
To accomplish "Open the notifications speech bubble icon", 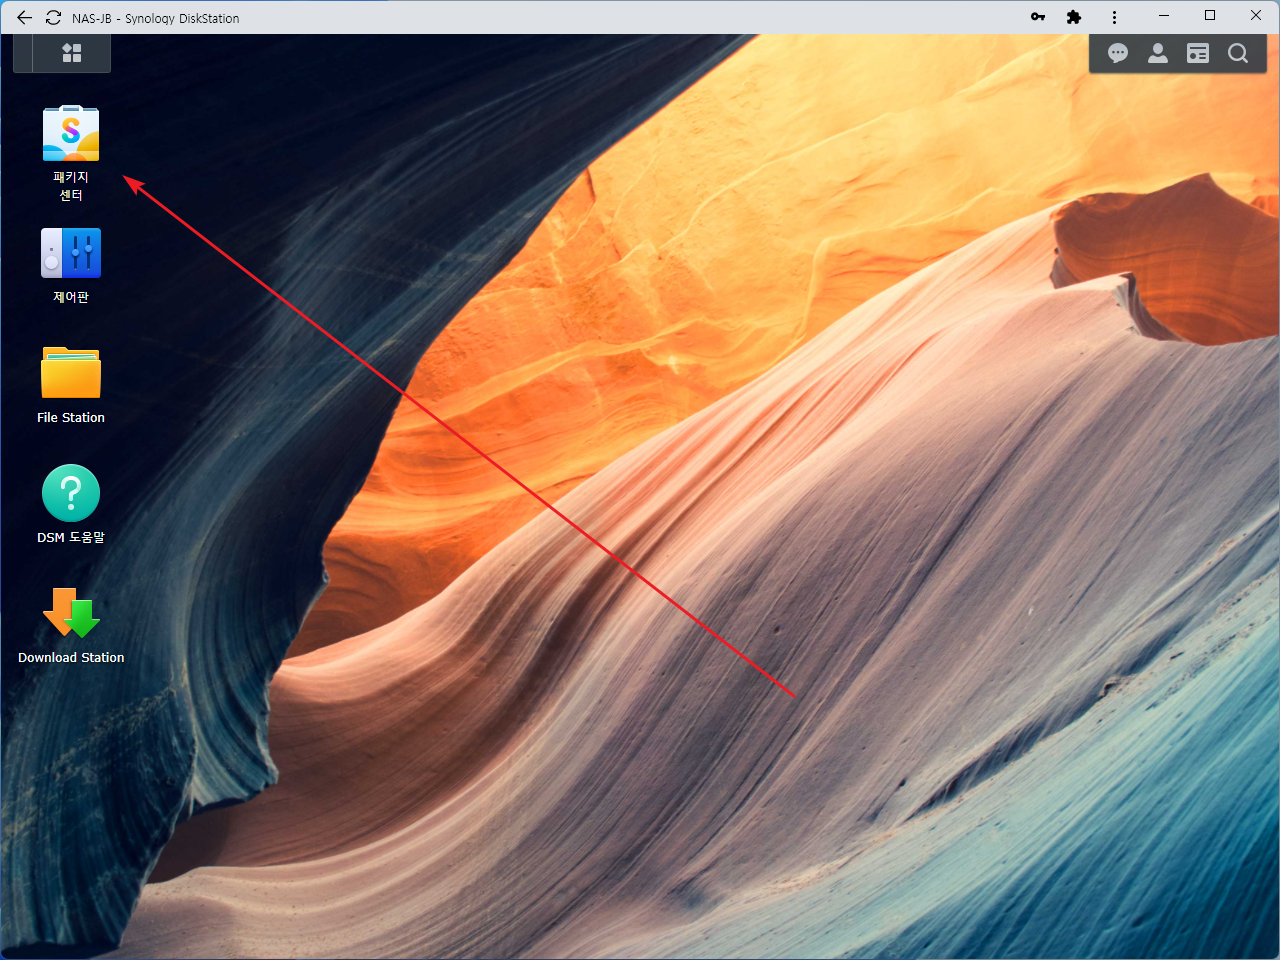I will click(1118, 53).
